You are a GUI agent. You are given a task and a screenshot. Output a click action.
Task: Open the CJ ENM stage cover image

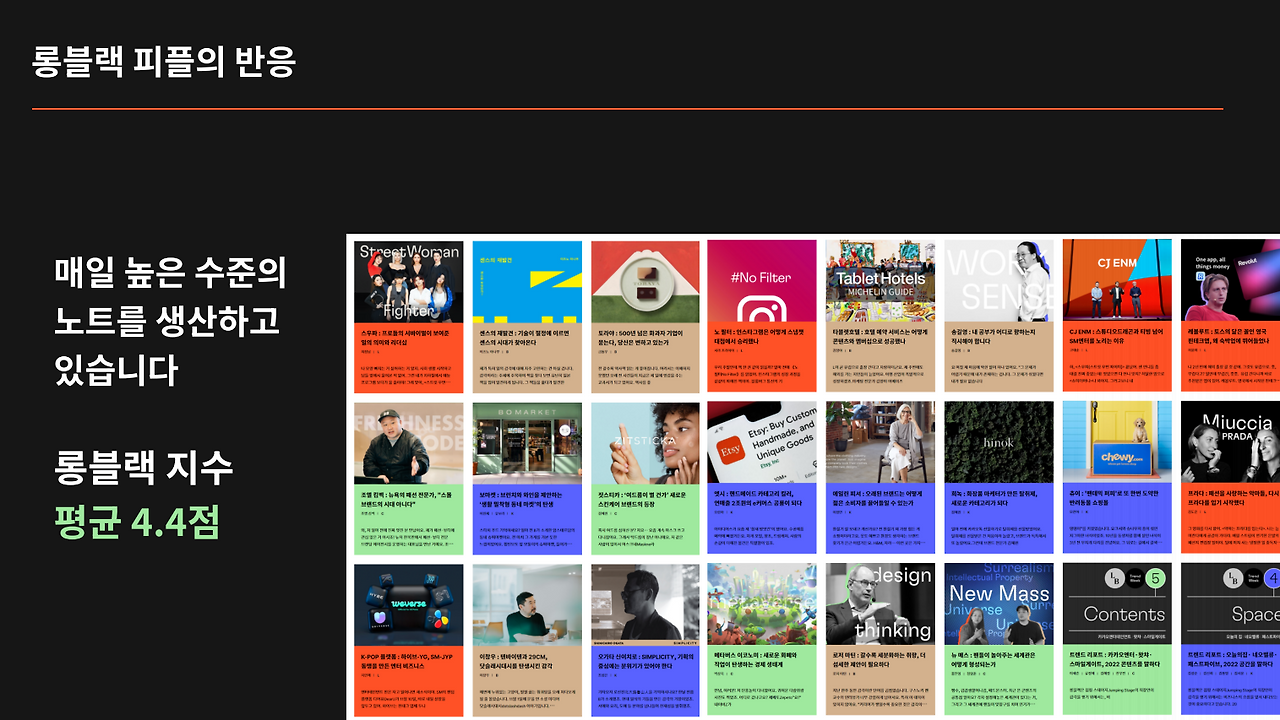[x=1117, y=281]
